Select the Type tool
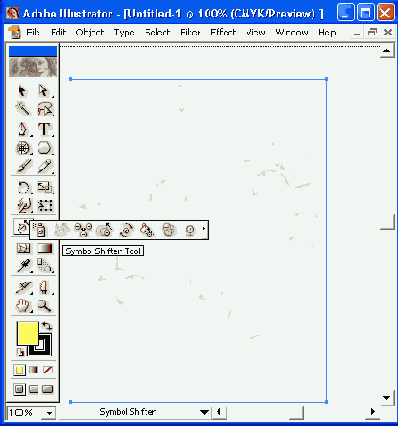 (44, 129)
